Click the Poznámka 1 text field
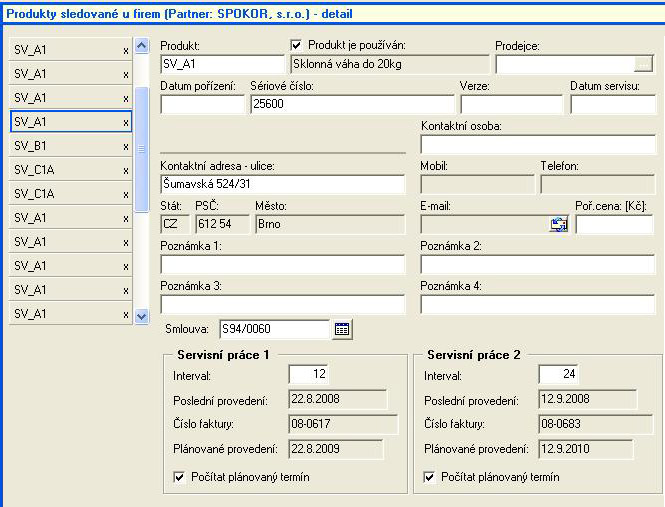665x507 pixels. 282,264
